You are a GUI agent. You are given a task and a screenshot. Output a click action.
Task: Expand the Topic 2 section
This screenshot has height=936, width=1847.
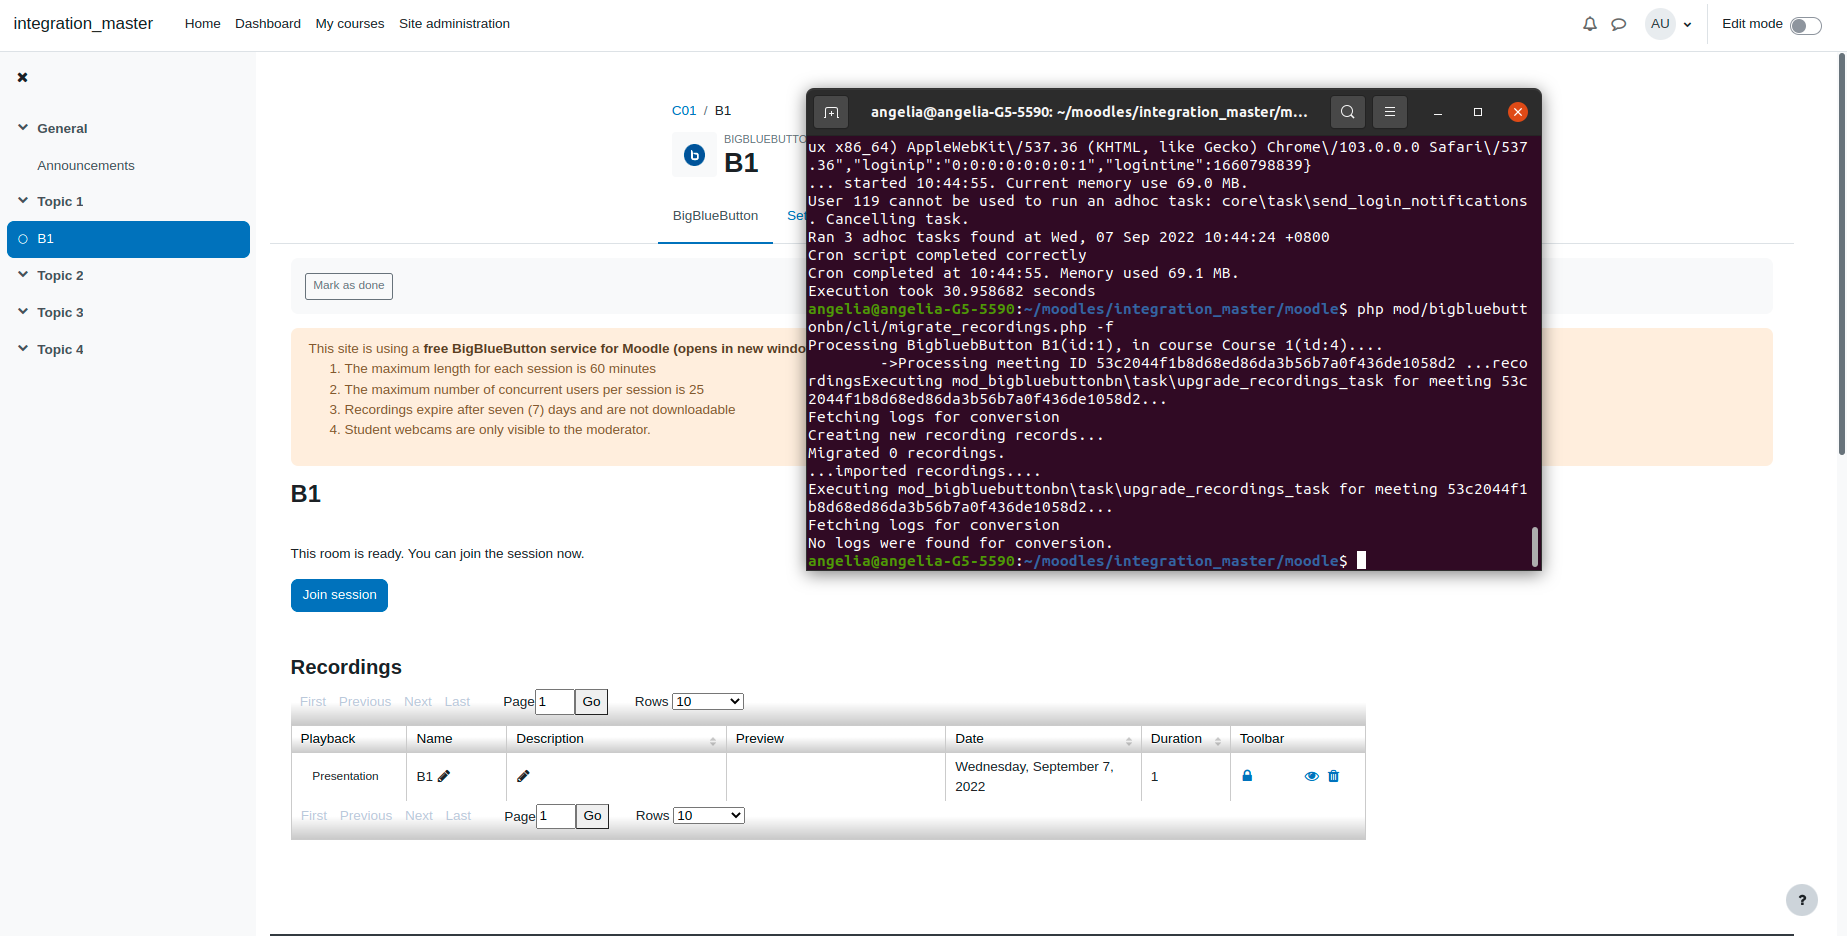coord(23,275)
